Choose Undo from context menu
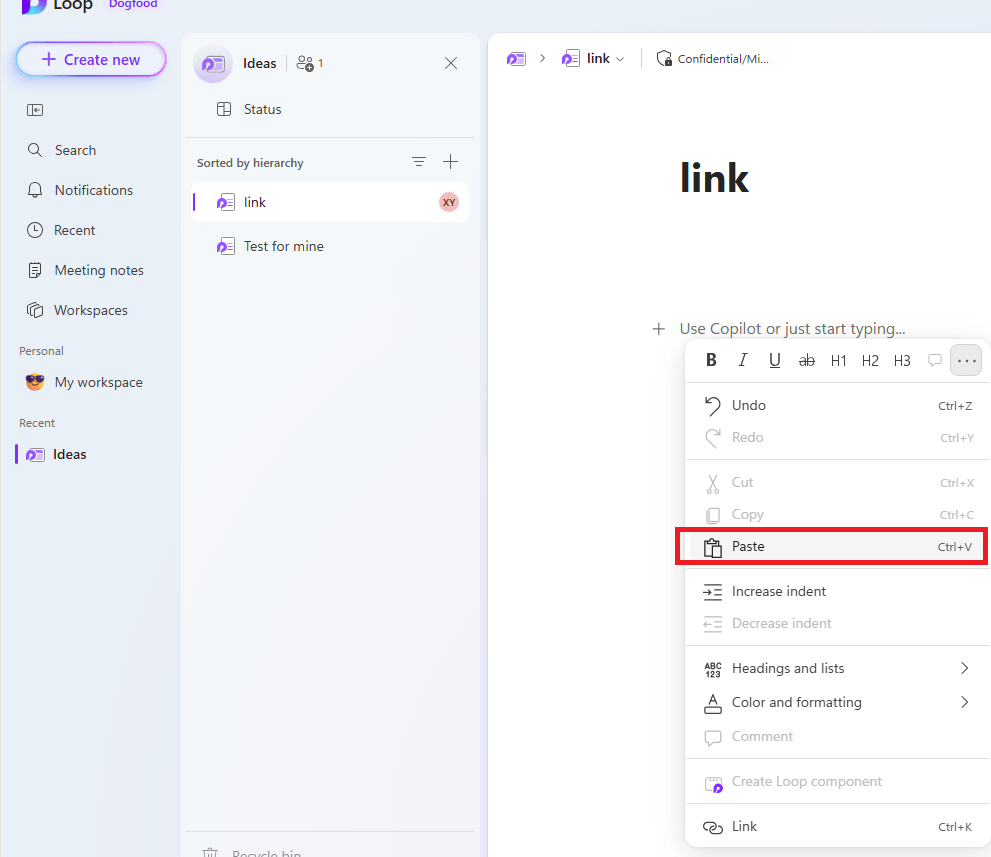This screenshot has width=991, height=857. pyautogui.click(x=838, y=406)
